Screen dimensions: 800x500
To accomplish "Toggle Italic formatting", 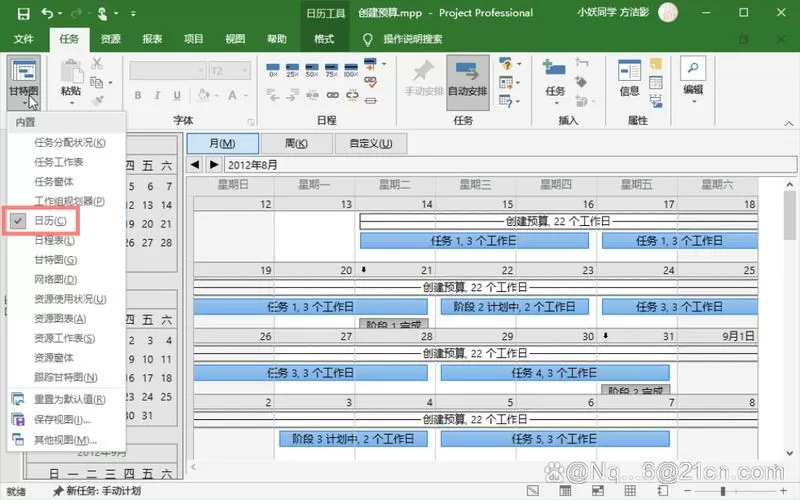I will (157, 95).
